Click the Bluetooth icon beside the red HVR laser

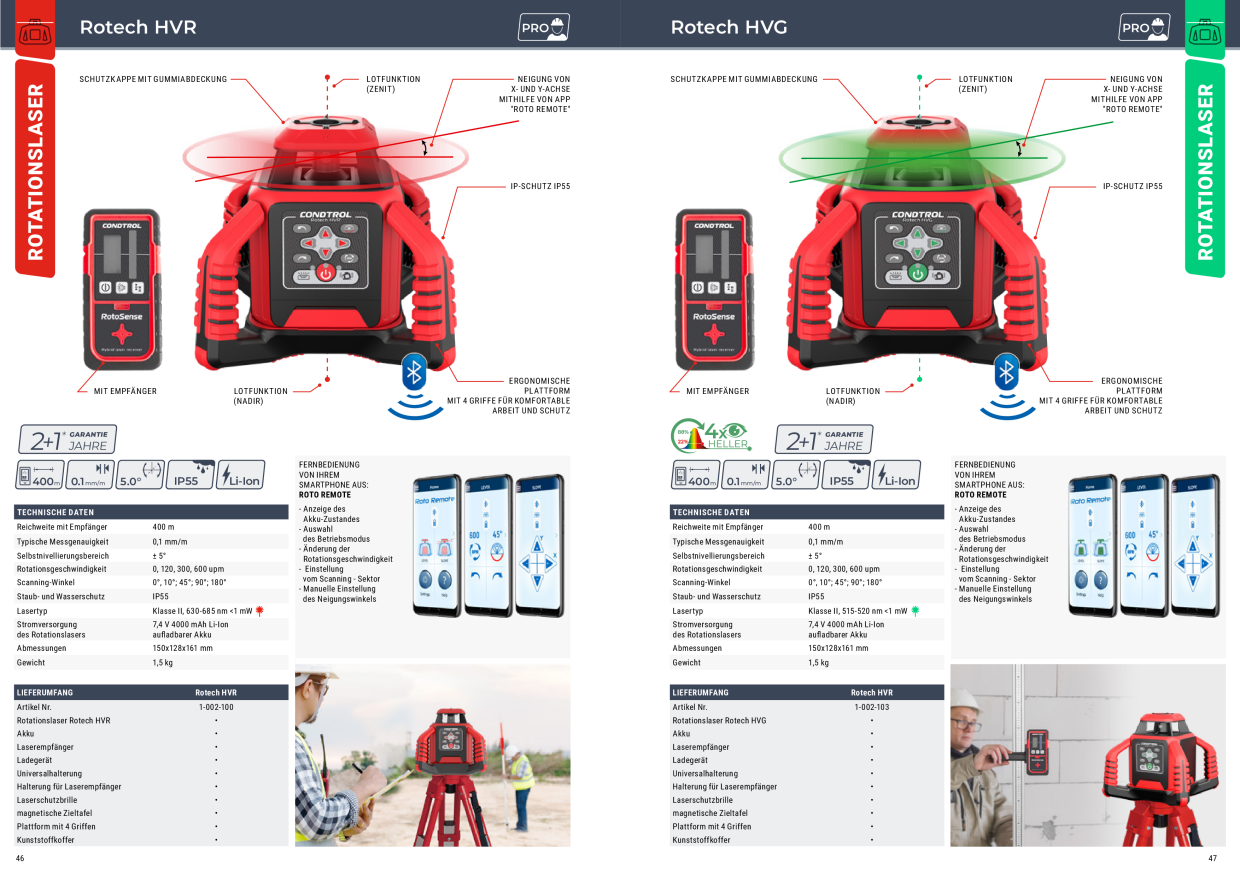pos(414,371)
